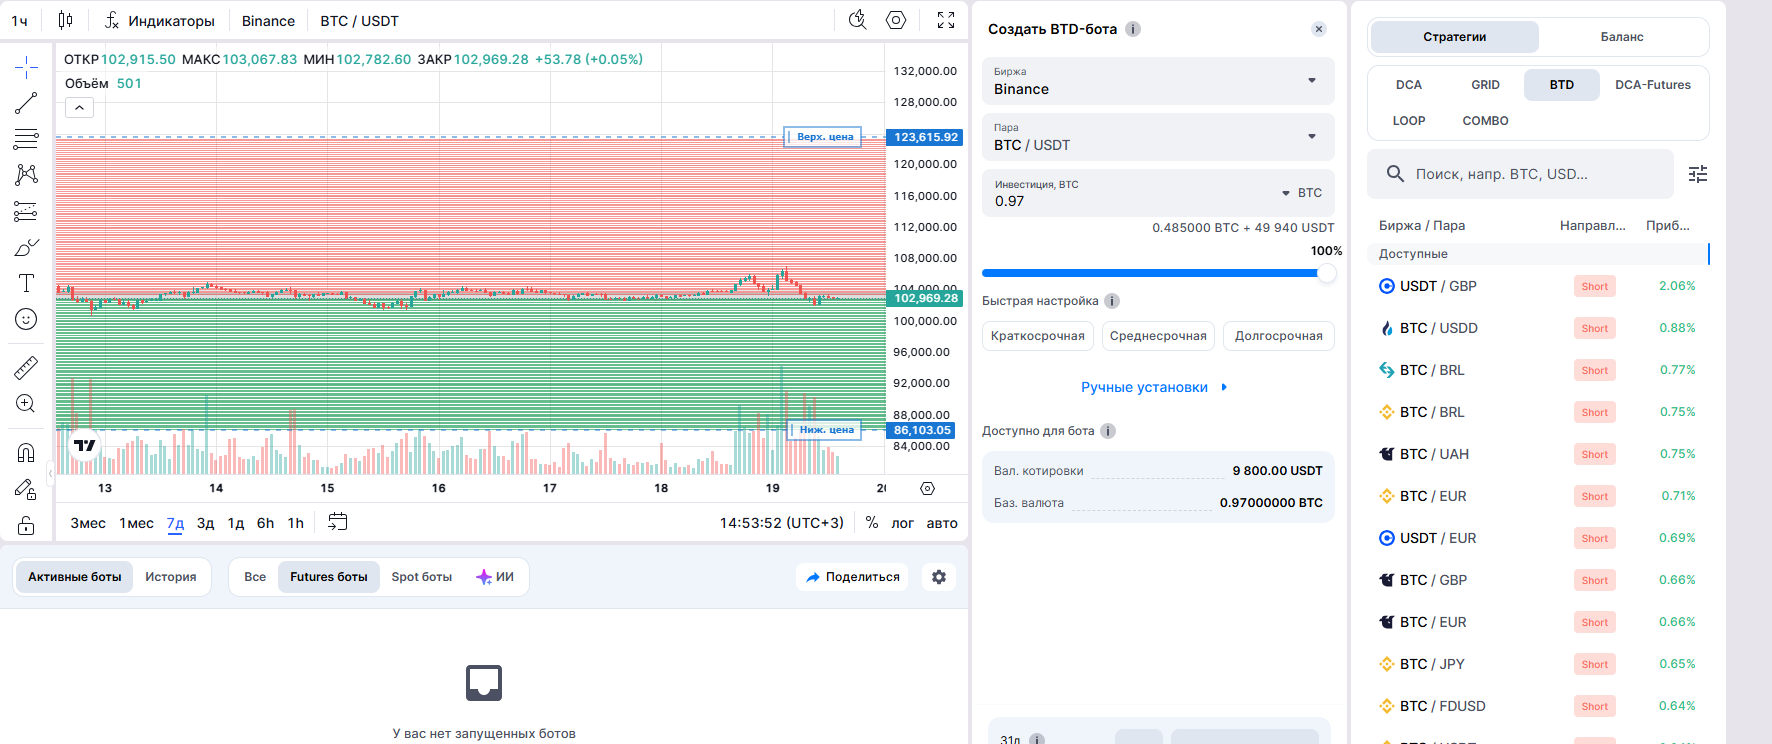Select the brush drawing tool
The image size is (1772, 744).
[x=26, y=247]
